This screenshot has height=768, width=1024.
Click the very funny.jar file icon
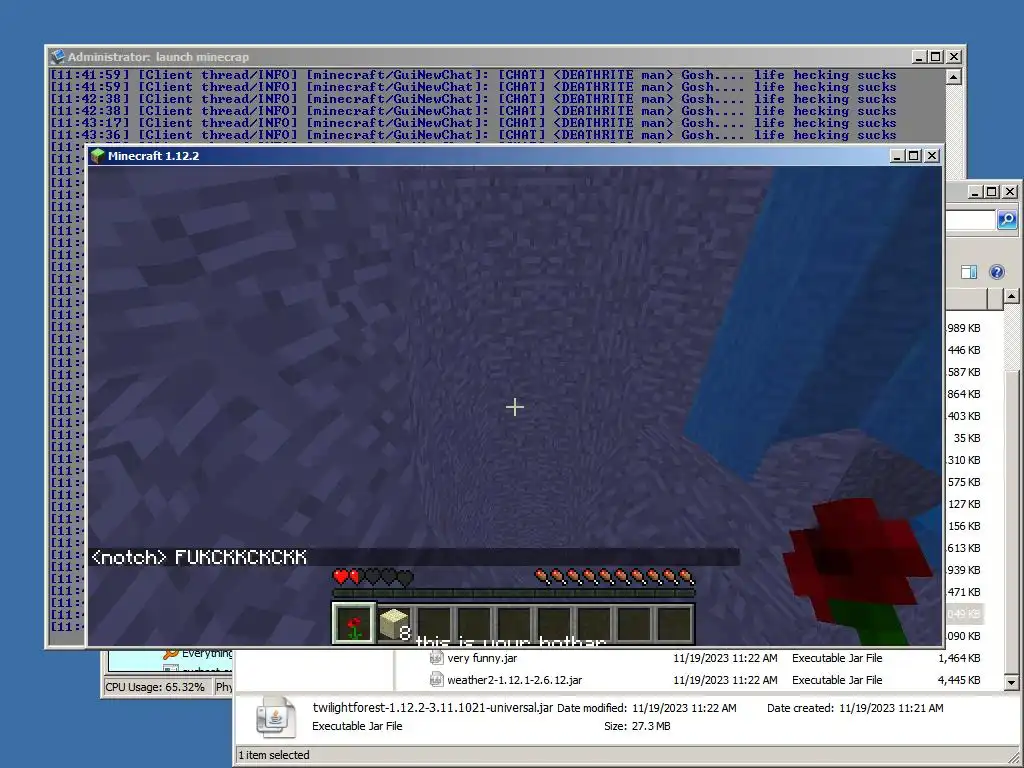436,658
